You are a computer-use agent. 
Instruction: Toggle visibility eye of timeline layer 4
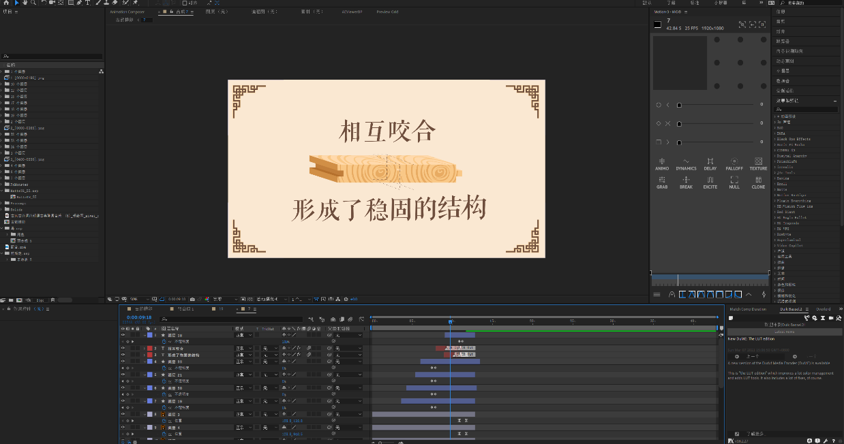124,362
